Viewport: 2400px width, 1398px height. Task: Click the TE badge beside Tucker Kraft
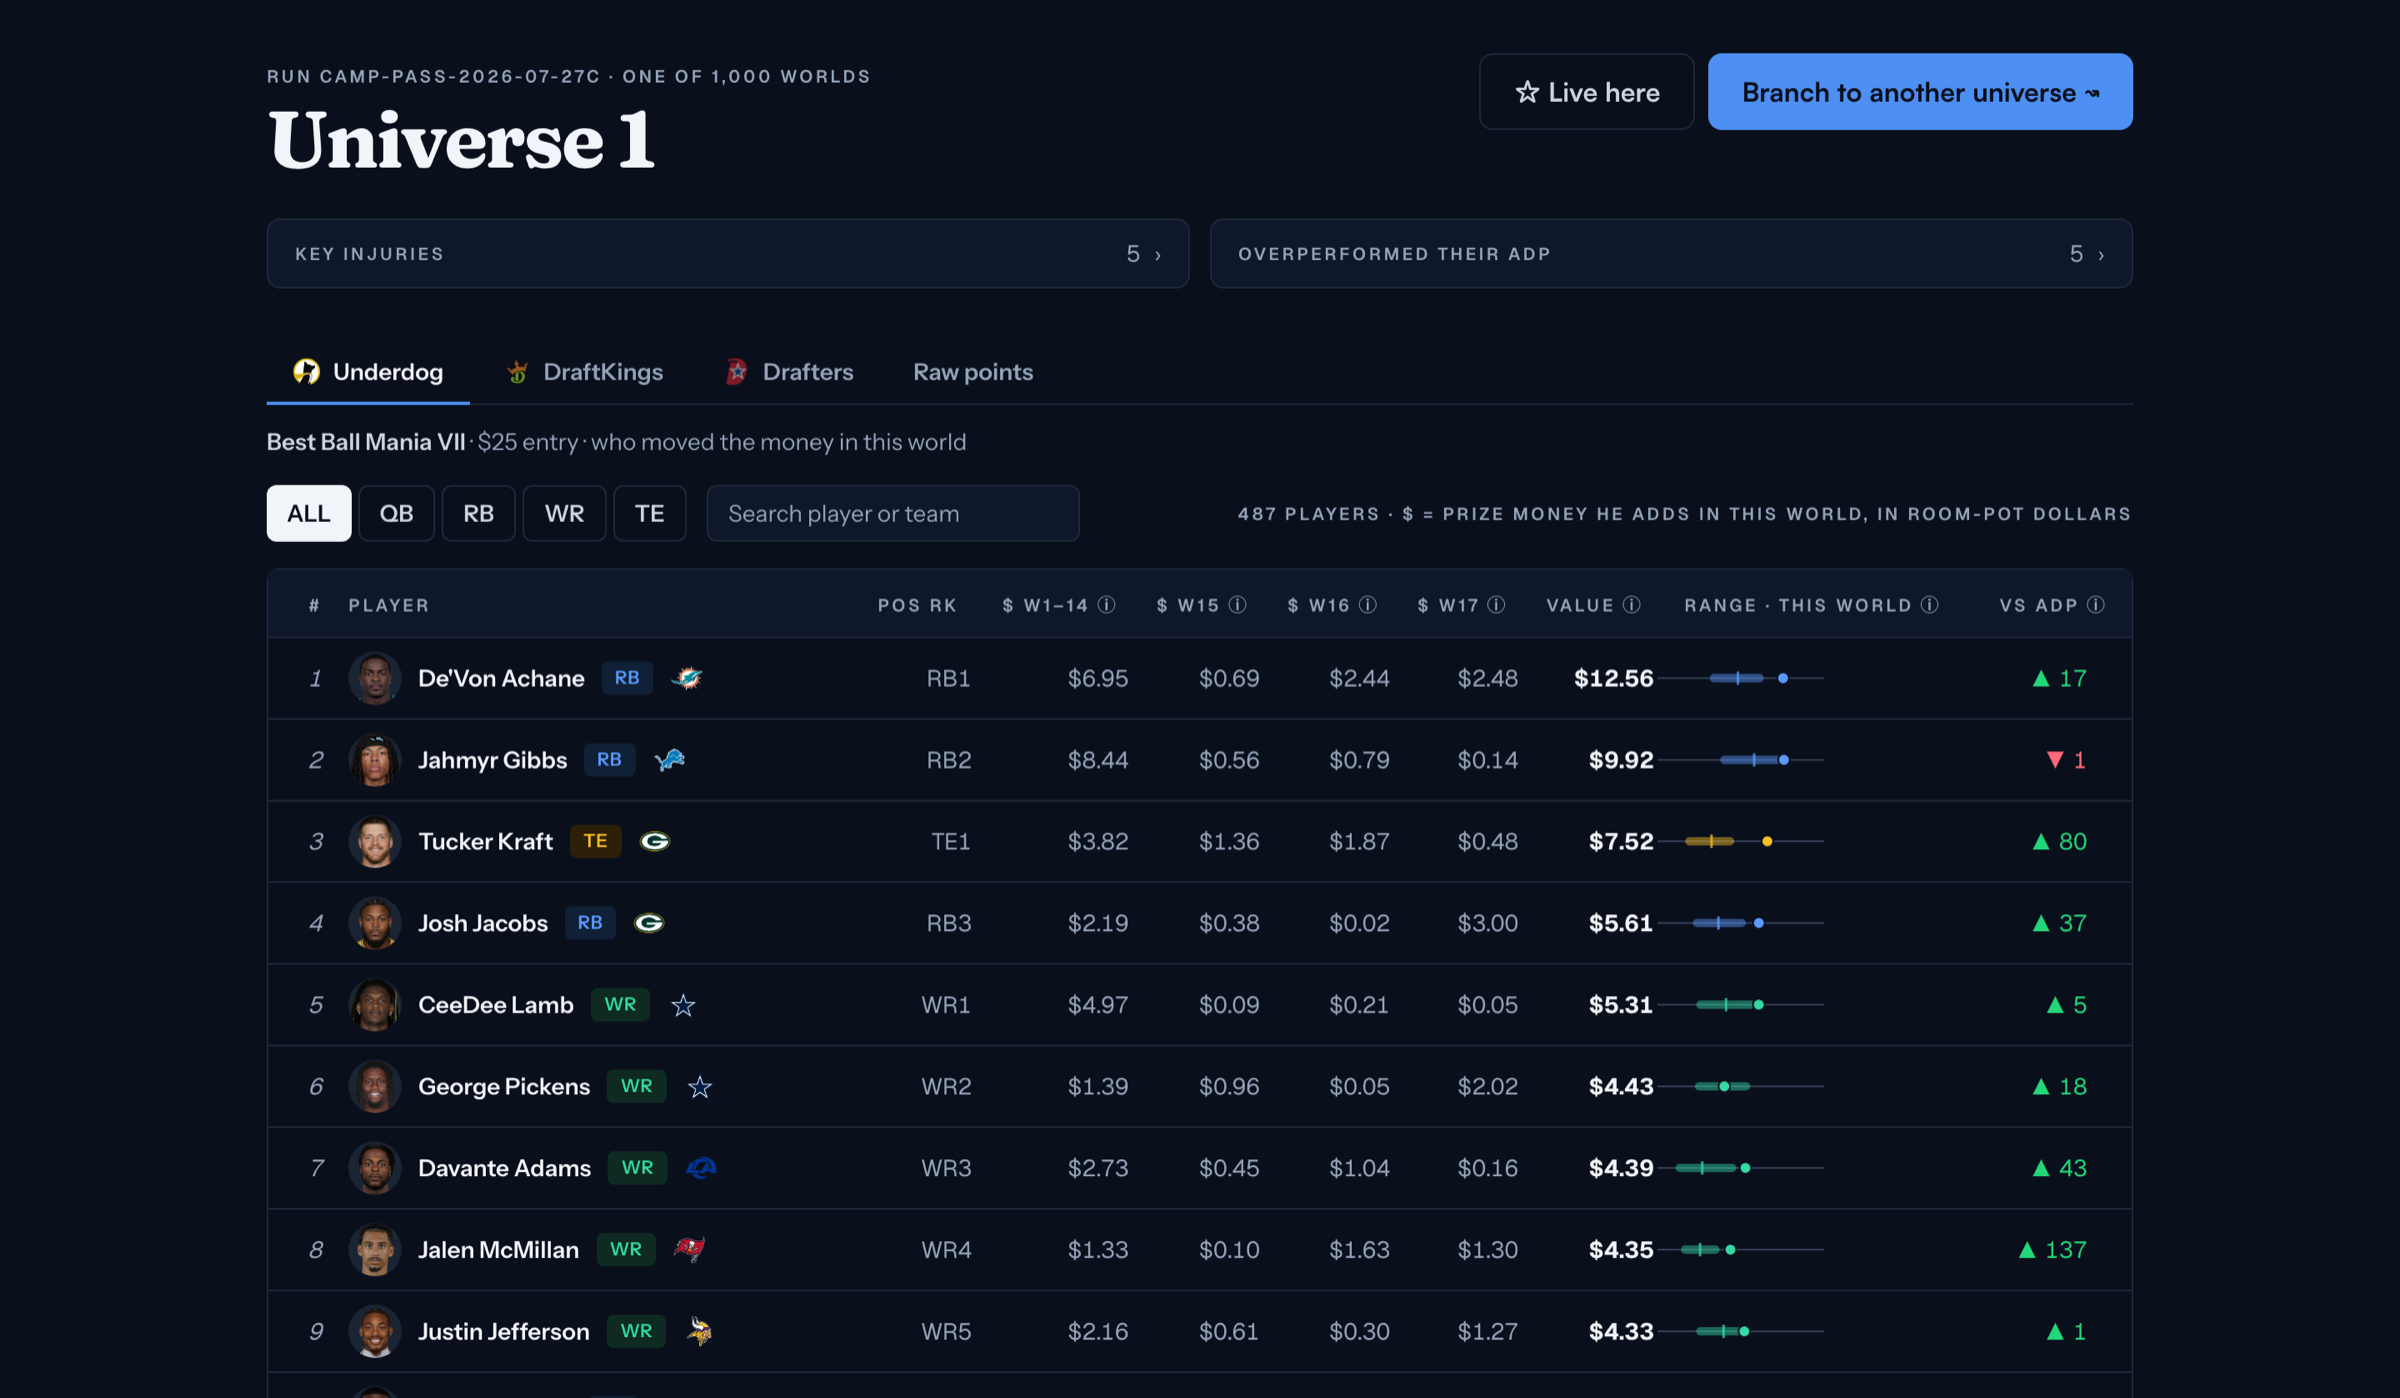click(x=595, y=841)
